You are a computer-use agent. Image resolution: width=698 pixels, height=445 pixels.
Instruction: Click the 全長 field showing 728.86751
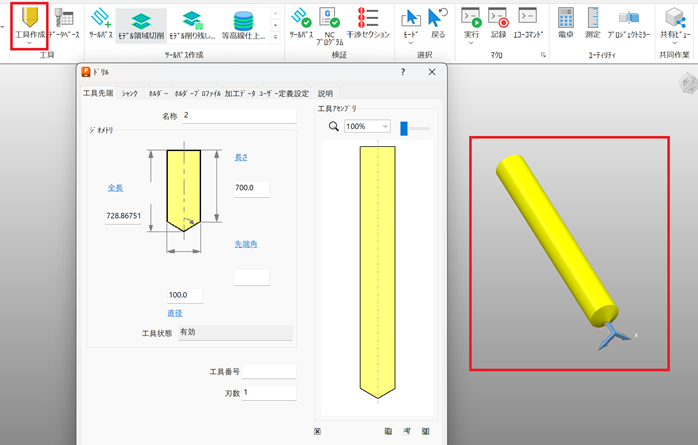click(123, 216)
